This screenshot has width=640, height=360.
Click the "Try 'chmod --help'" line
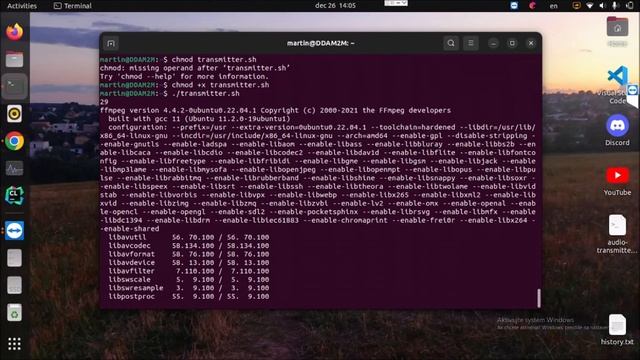click(x=184, y=76)
